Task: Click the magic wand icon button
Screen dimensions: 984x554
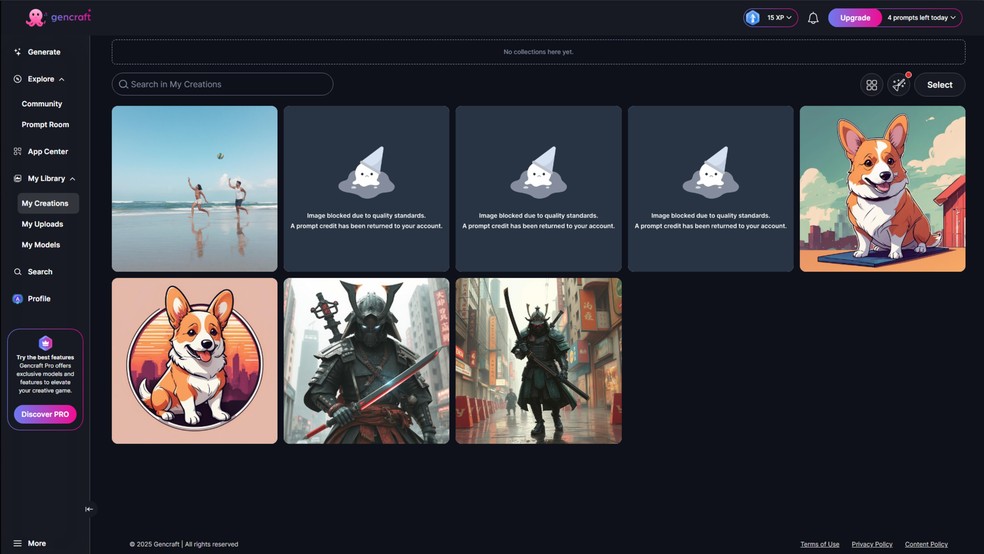Action: point(899,85)
